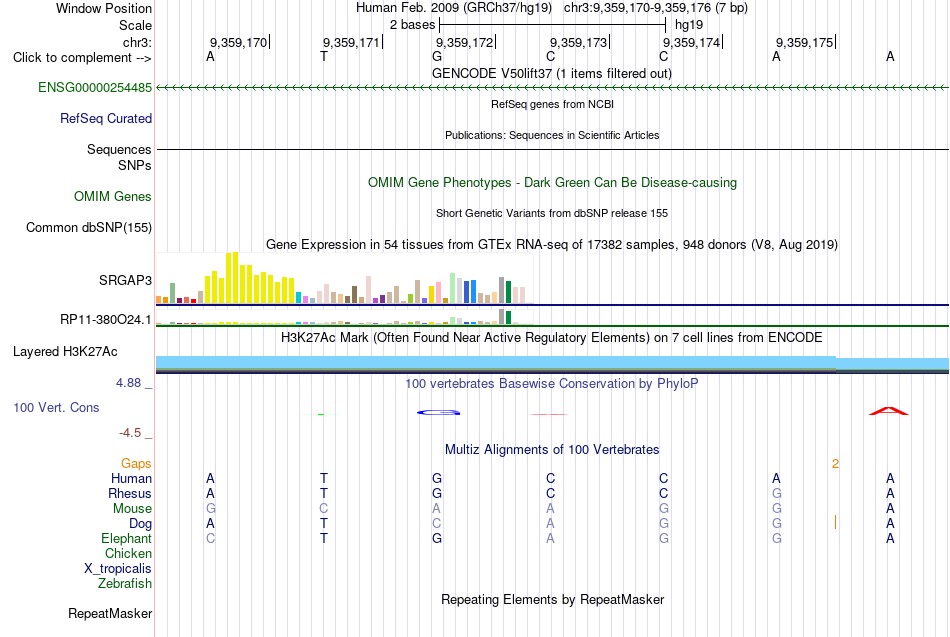Click the ENSG00000254485 green arrowed gene line
Image resolution: width=950 pixels, height=637 pixels.
pos(552,88)
